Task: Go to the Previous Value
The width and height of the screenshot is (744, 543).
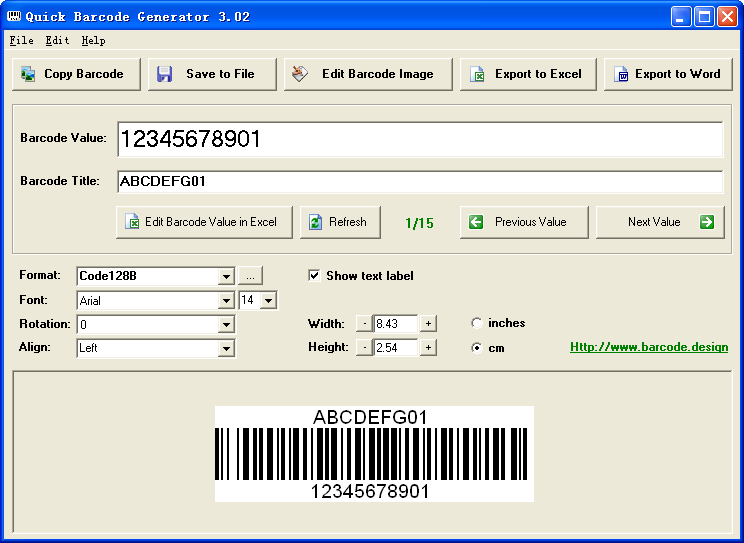Action: tap(524, 222)
